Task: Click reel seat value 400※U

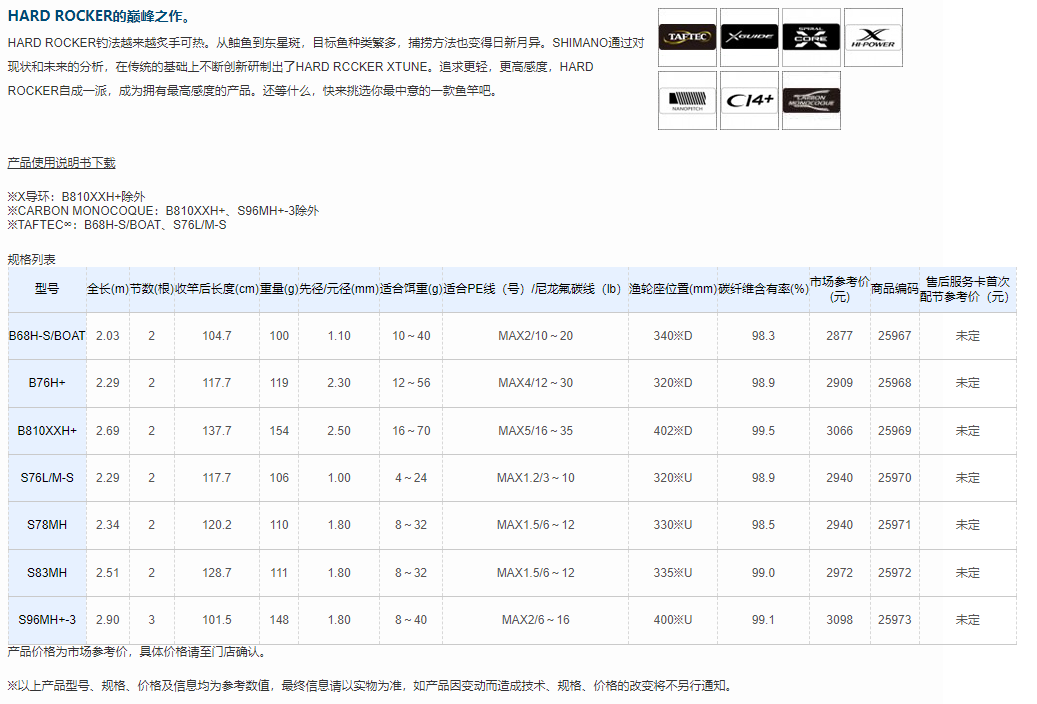Action: tap(673, 620)
